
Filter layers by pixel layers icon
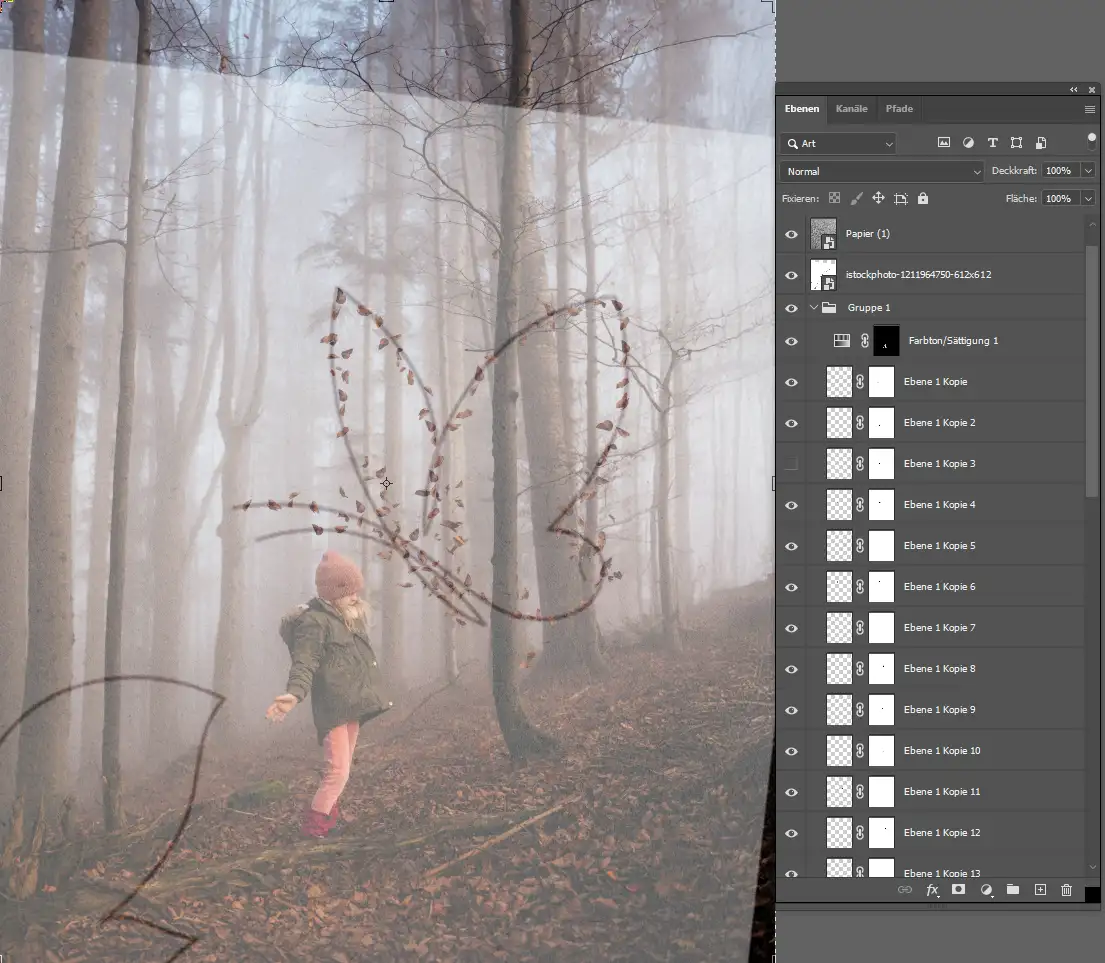944,143
